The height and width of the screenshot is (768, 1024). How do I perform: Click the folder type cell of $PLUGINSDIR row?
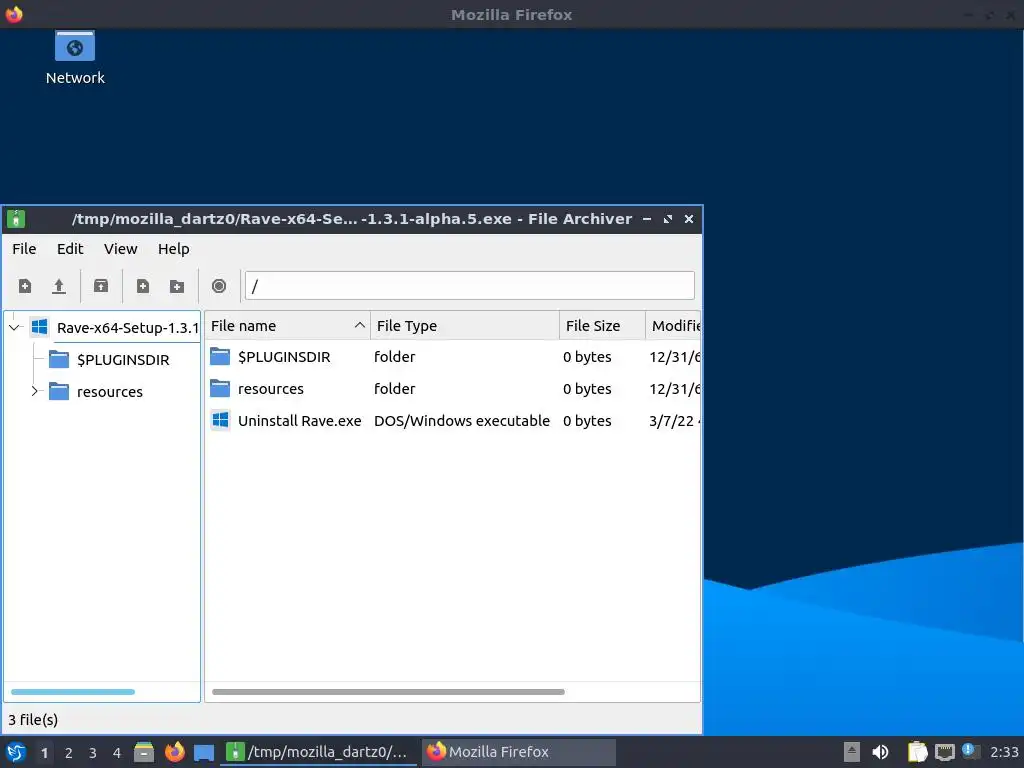click(394, 357)
